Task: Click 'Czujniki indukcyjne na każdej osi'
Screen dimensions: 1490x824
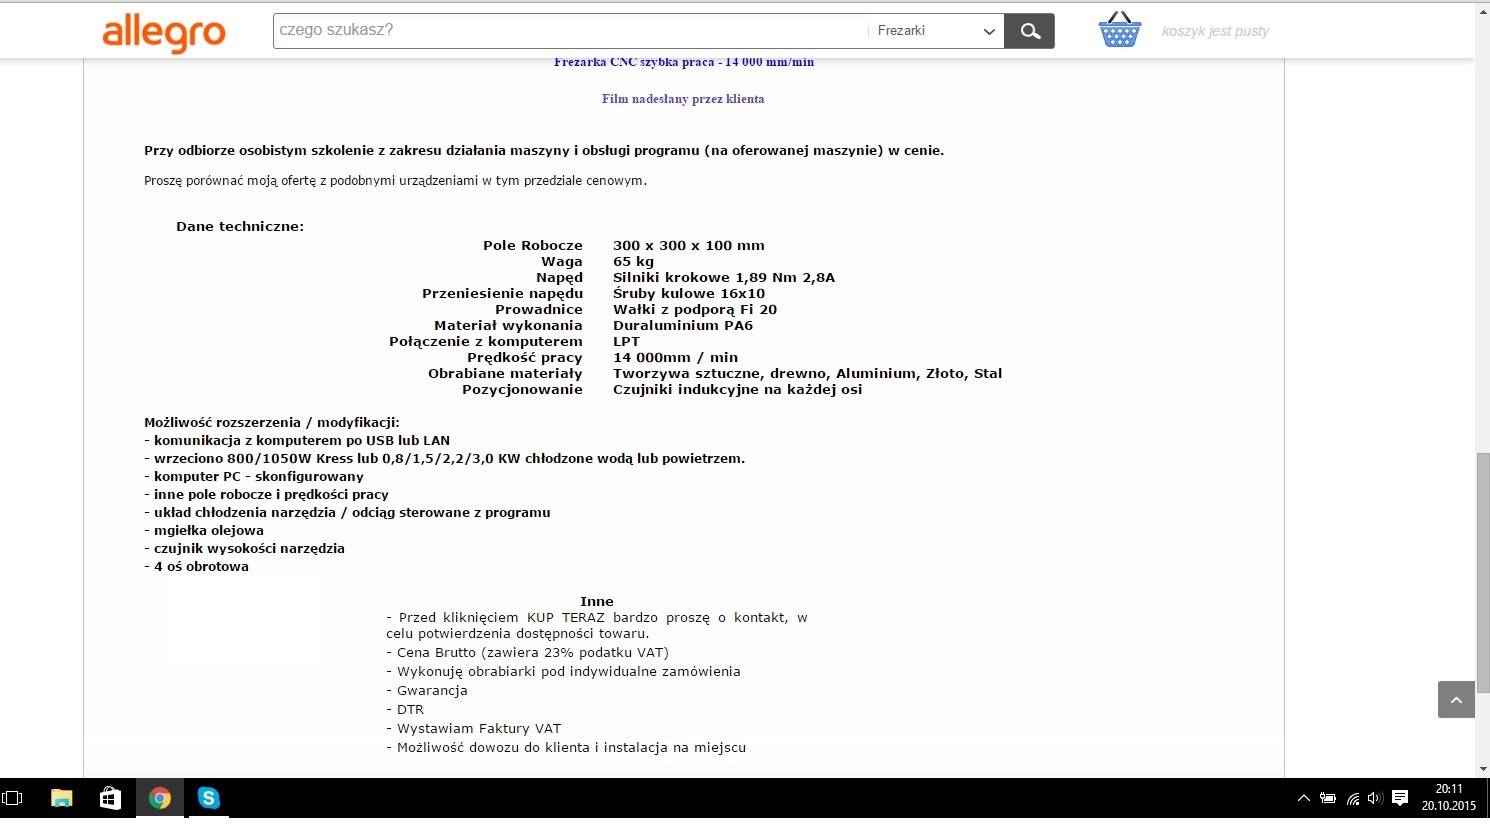Action: point(737,390)
